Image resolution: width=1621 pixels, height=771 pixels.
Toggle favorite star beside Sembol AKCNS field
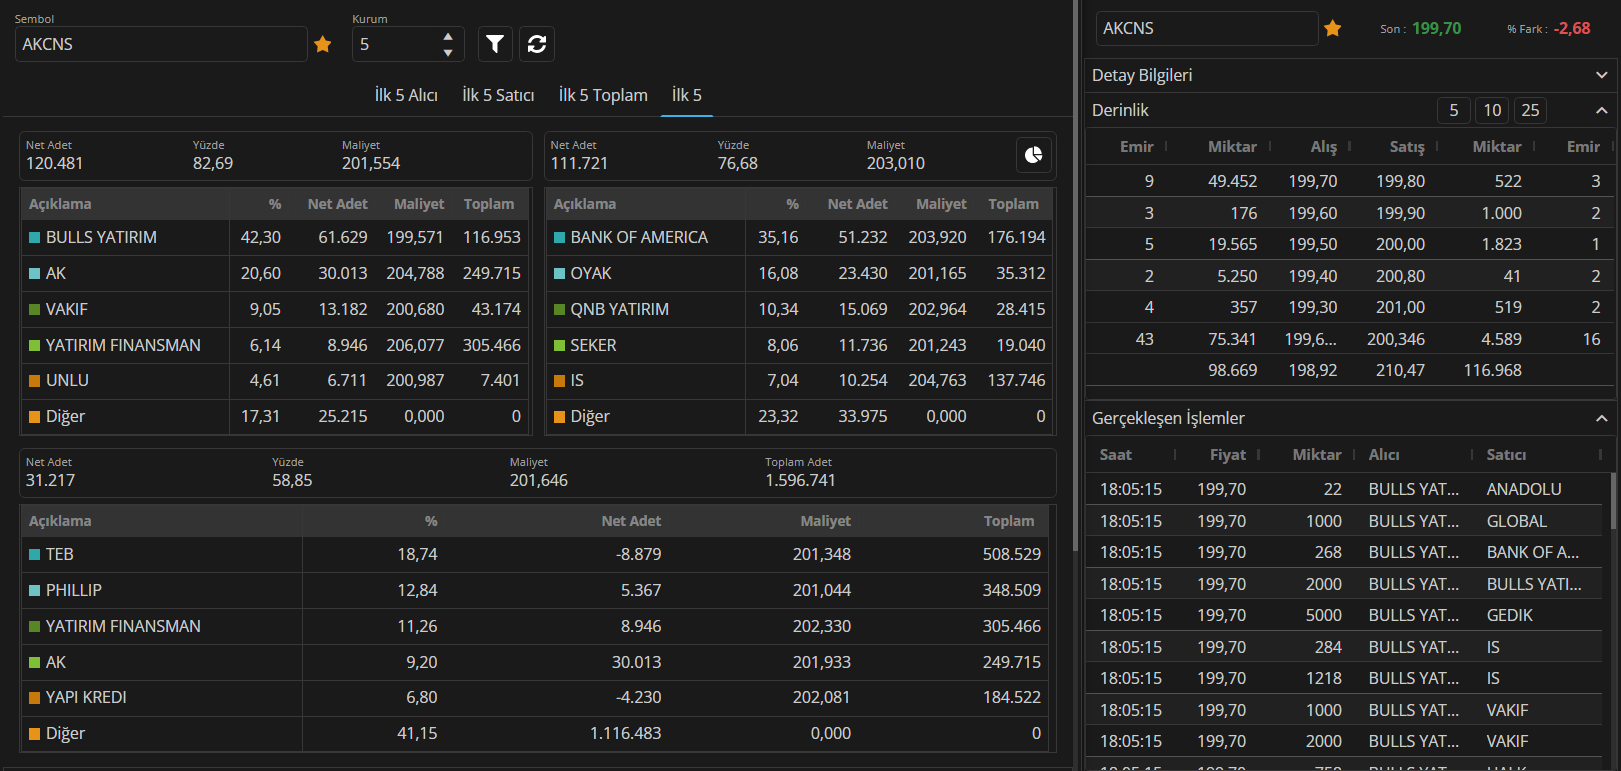tap(323, 44)
